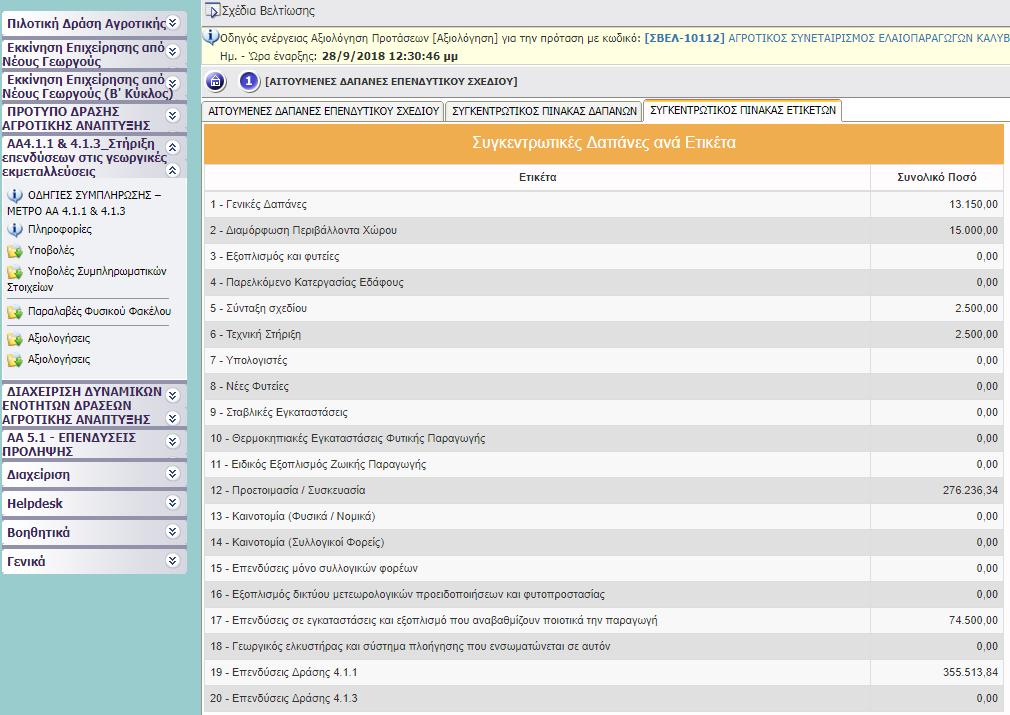Image resolution: width=1010 pixels, height=715 pixels.
Task: Open the ΣΥΓΚΕΝΤΡΩΤΙΚΟΣ ΠΙΝΑΚΑΣ ΔΑΠΑΝΩΝ tab
Action: click(x=544, y=111)
